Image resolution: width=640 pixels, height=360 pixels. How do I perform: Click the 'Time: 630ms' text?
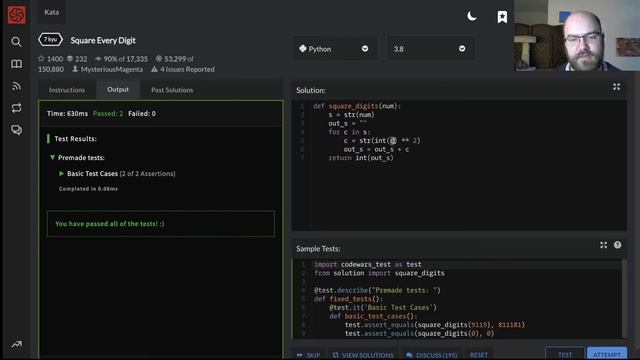(x=67, y=113)
